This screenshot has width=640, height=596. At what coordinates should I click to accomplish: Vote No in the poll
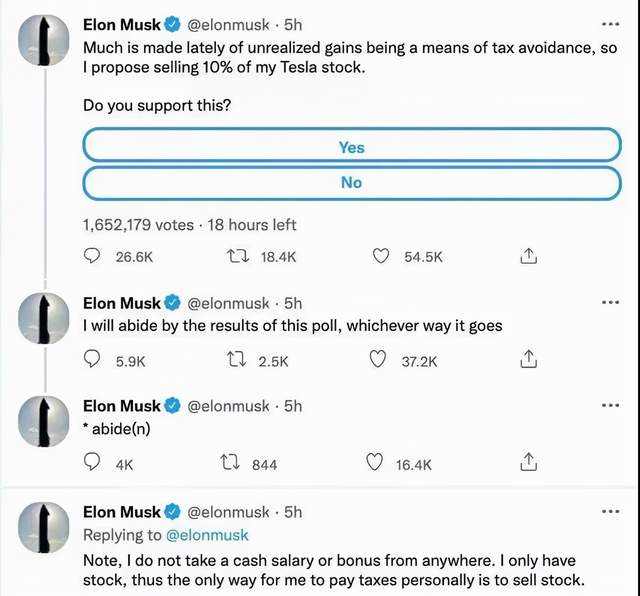pos(351,182)
